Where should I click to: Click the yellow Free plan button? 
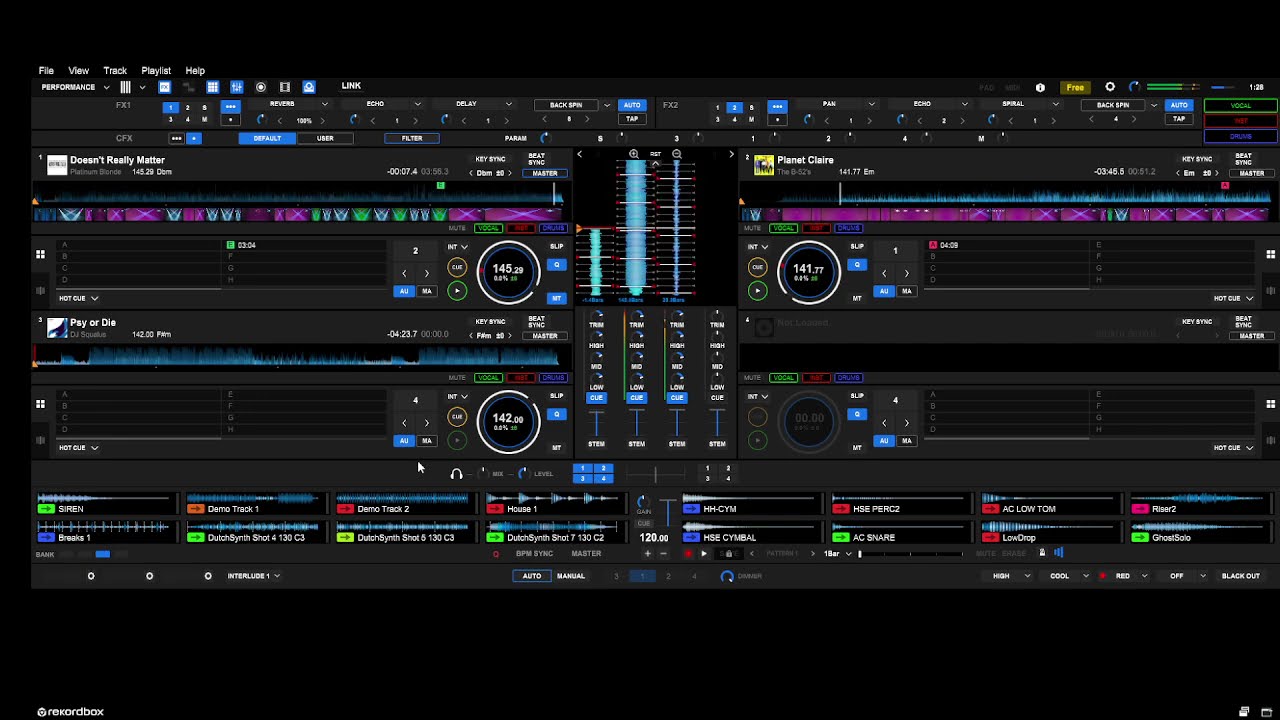point(1075,87)
